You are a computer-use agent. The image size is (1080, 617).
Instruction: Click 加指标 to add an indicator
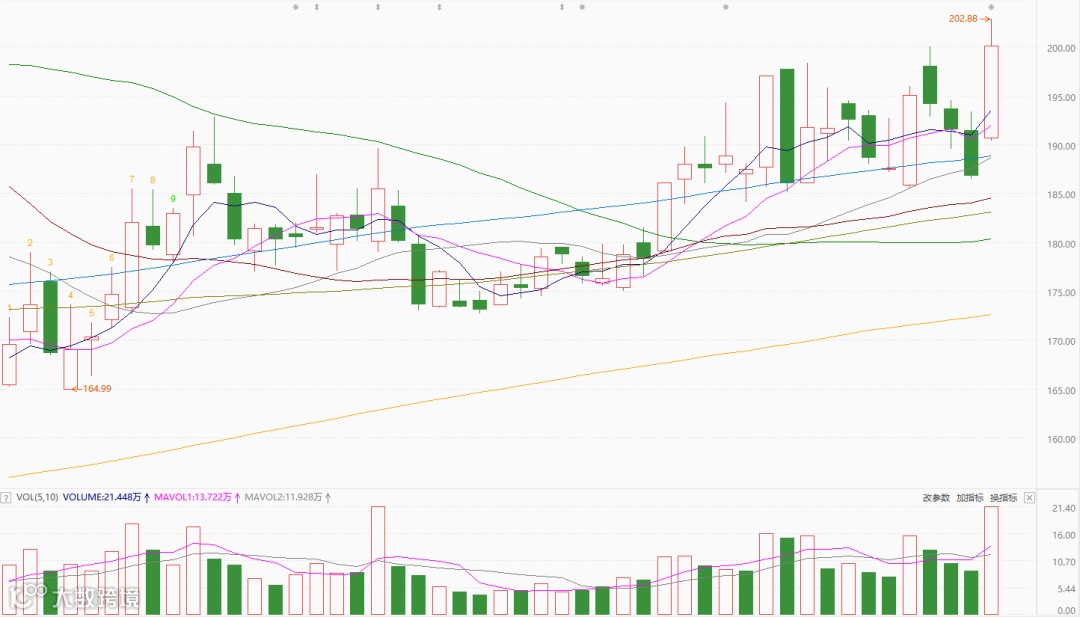click(x=970, y=497)
